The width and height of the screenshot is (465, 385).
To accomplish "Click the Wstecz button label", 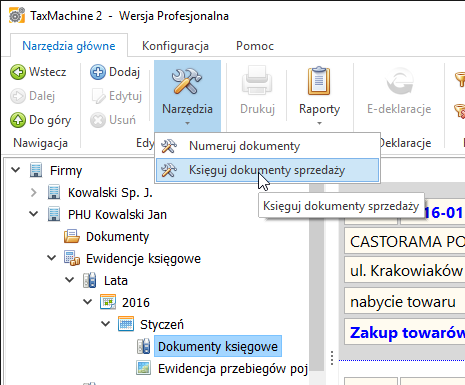I will point(48,72).
